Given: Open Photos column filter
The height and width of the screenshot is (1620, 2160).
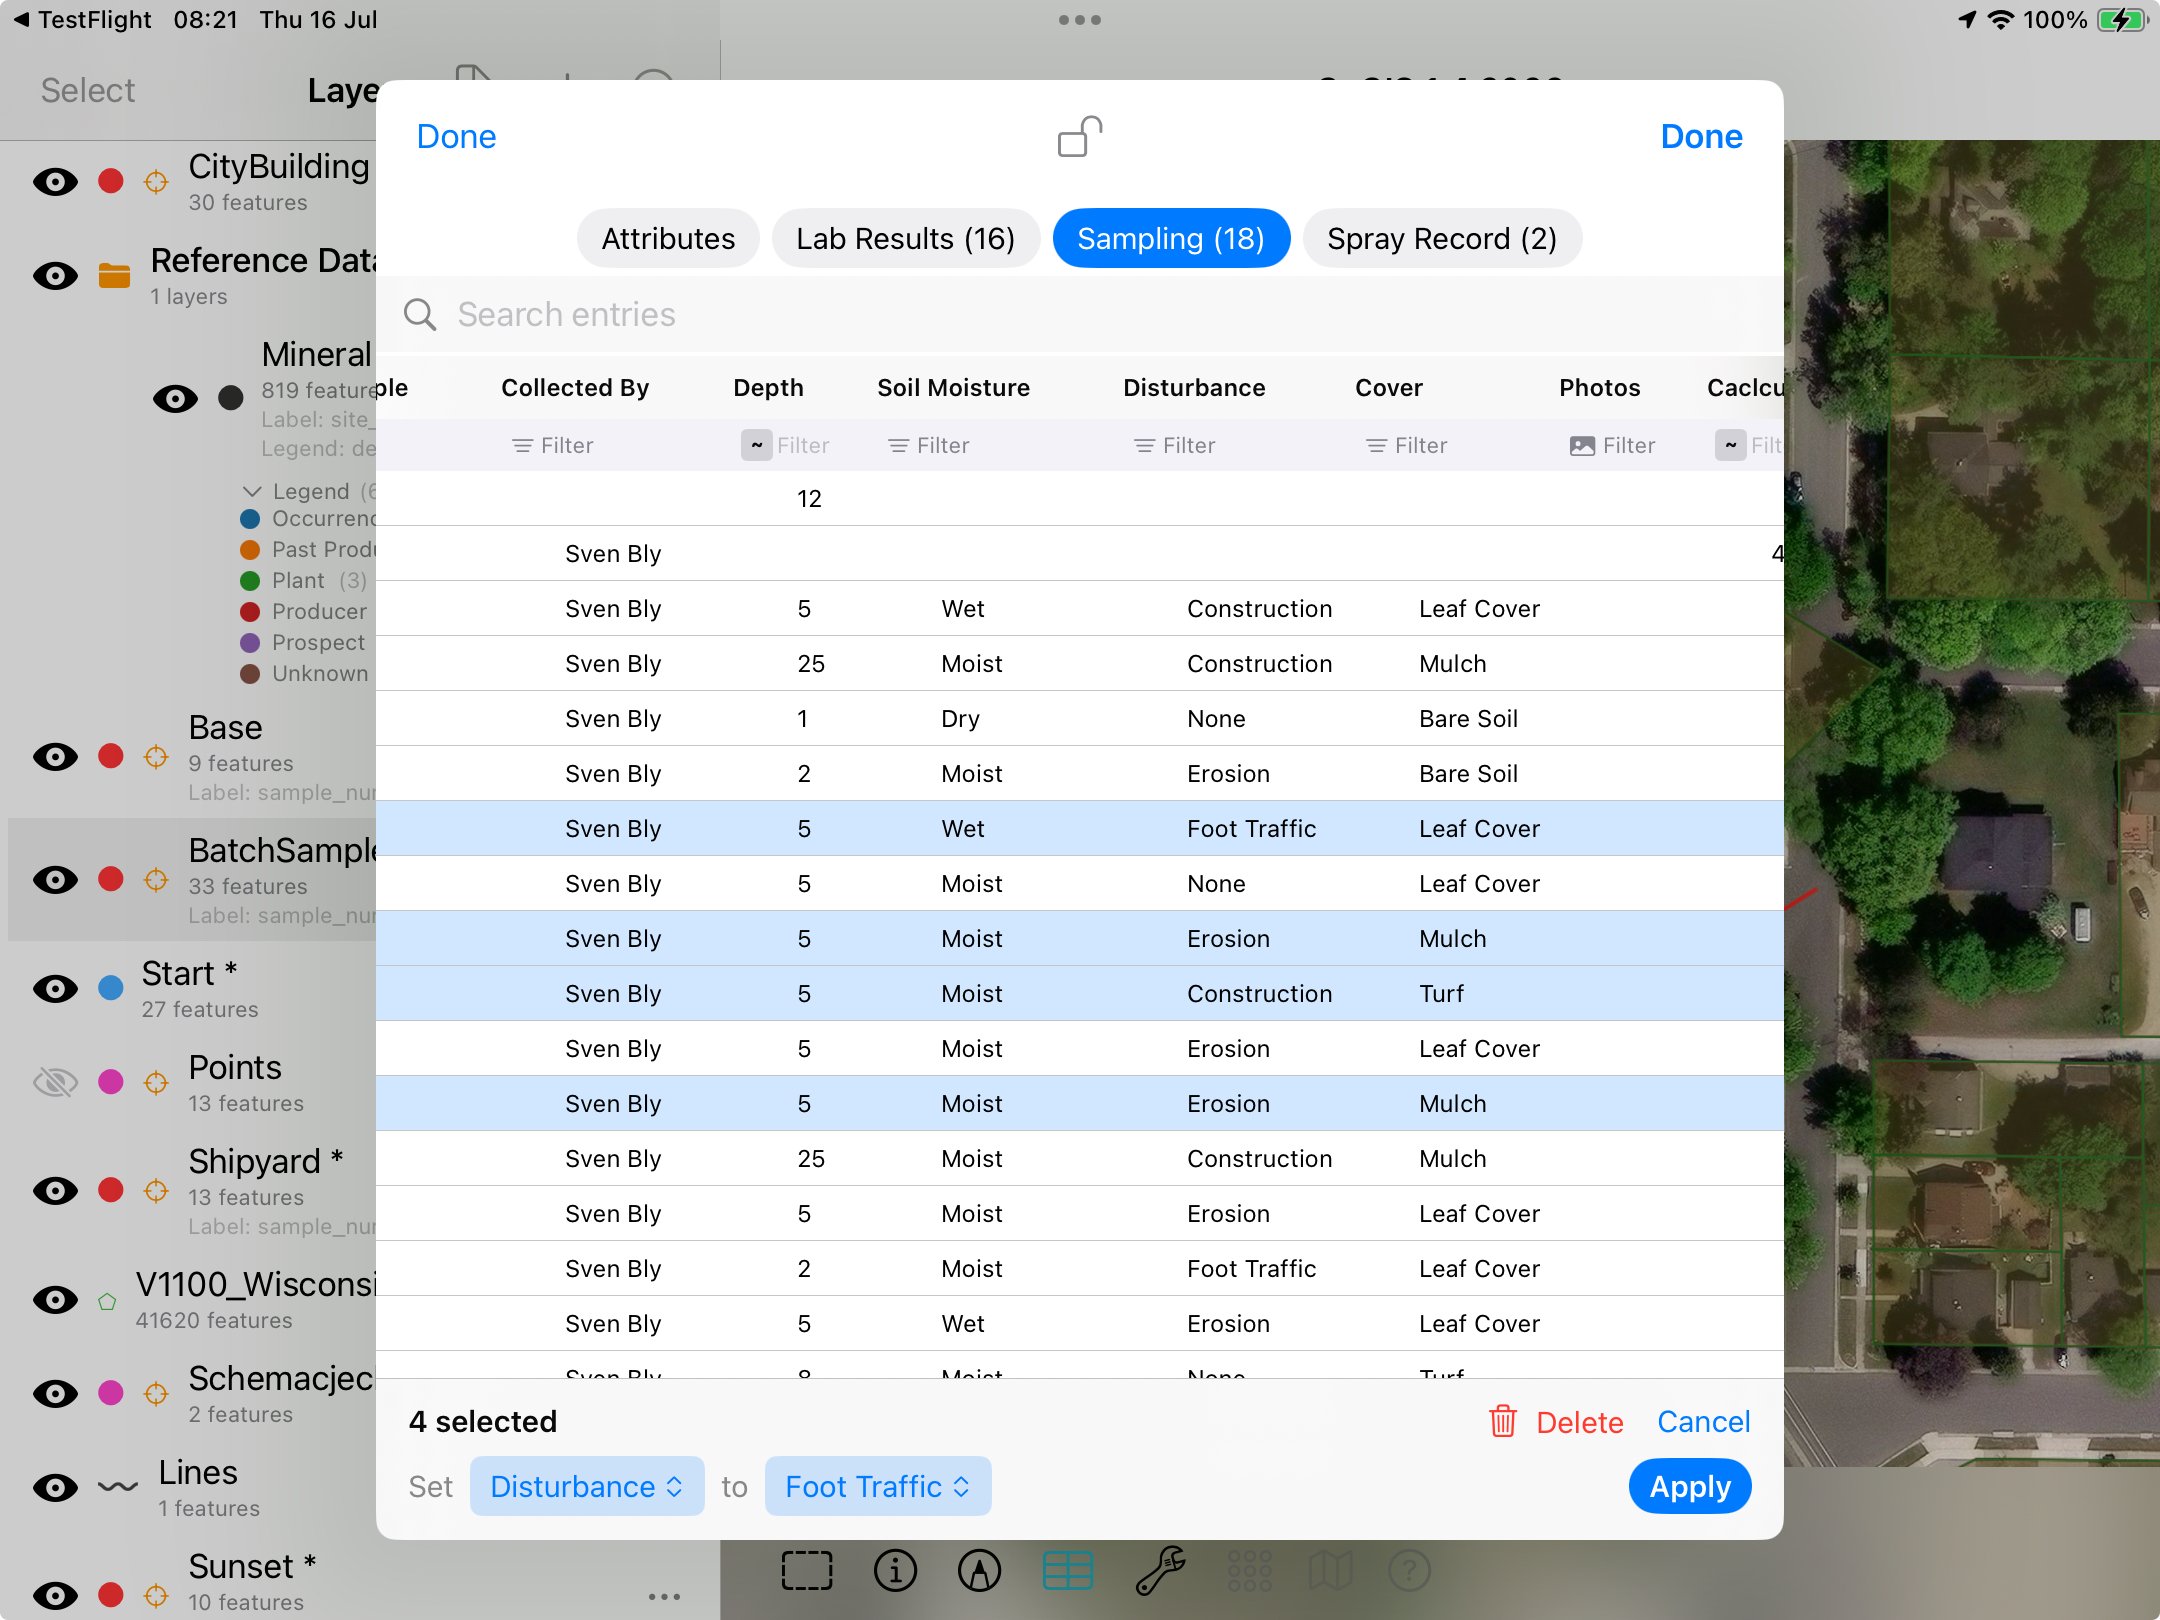Looking at the screenshot, I should point(1612,446).
